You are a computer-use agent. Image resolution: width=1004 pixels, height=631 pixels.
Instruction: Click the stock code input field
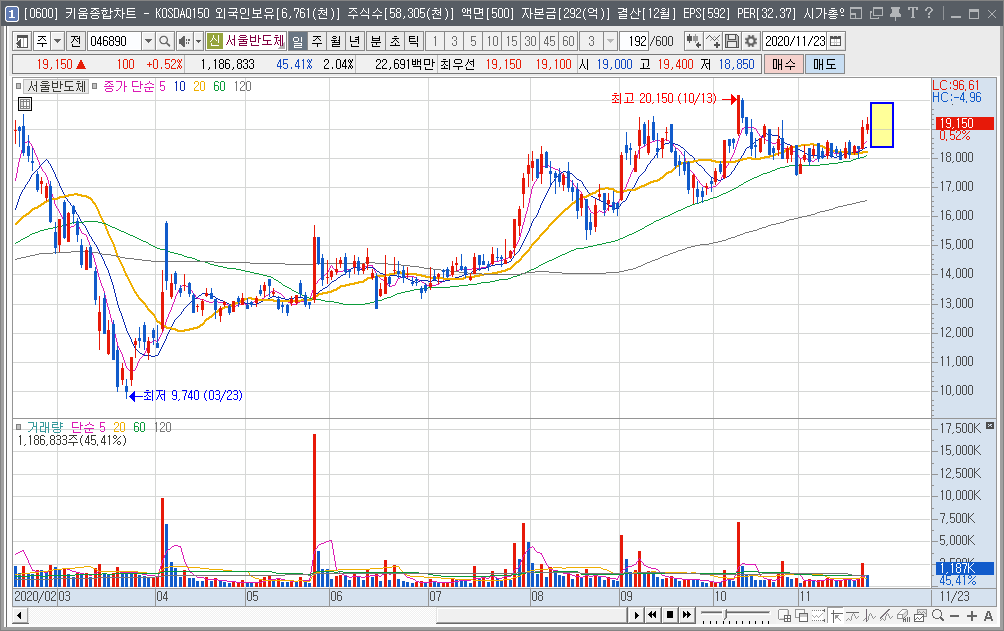(115, 42)
